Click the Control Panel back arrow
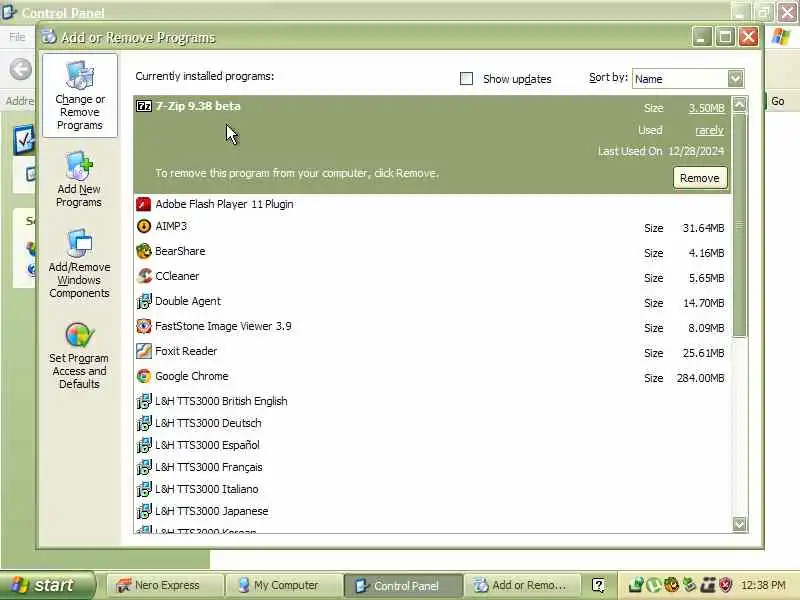The image size is (800, 600). 21,69
